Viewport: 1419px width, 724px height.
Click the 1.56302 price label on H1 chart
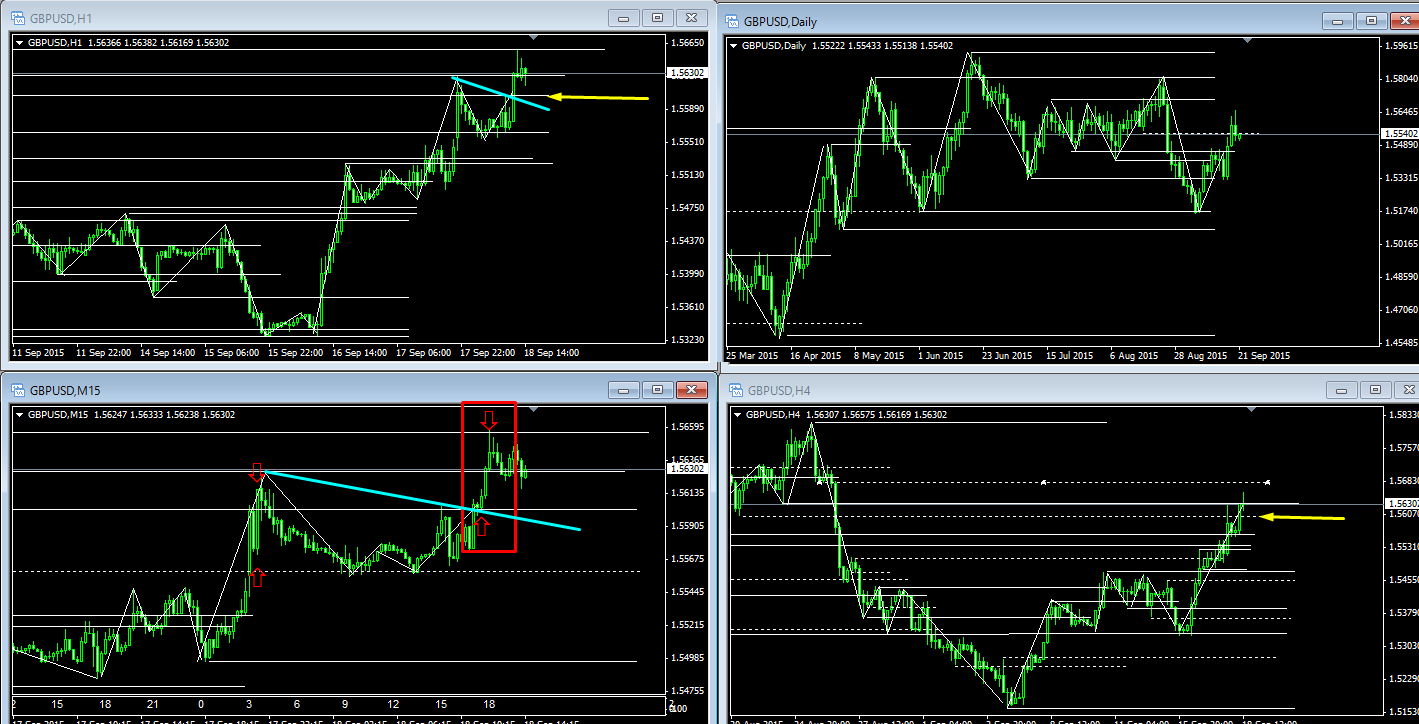tap(688, 73)
